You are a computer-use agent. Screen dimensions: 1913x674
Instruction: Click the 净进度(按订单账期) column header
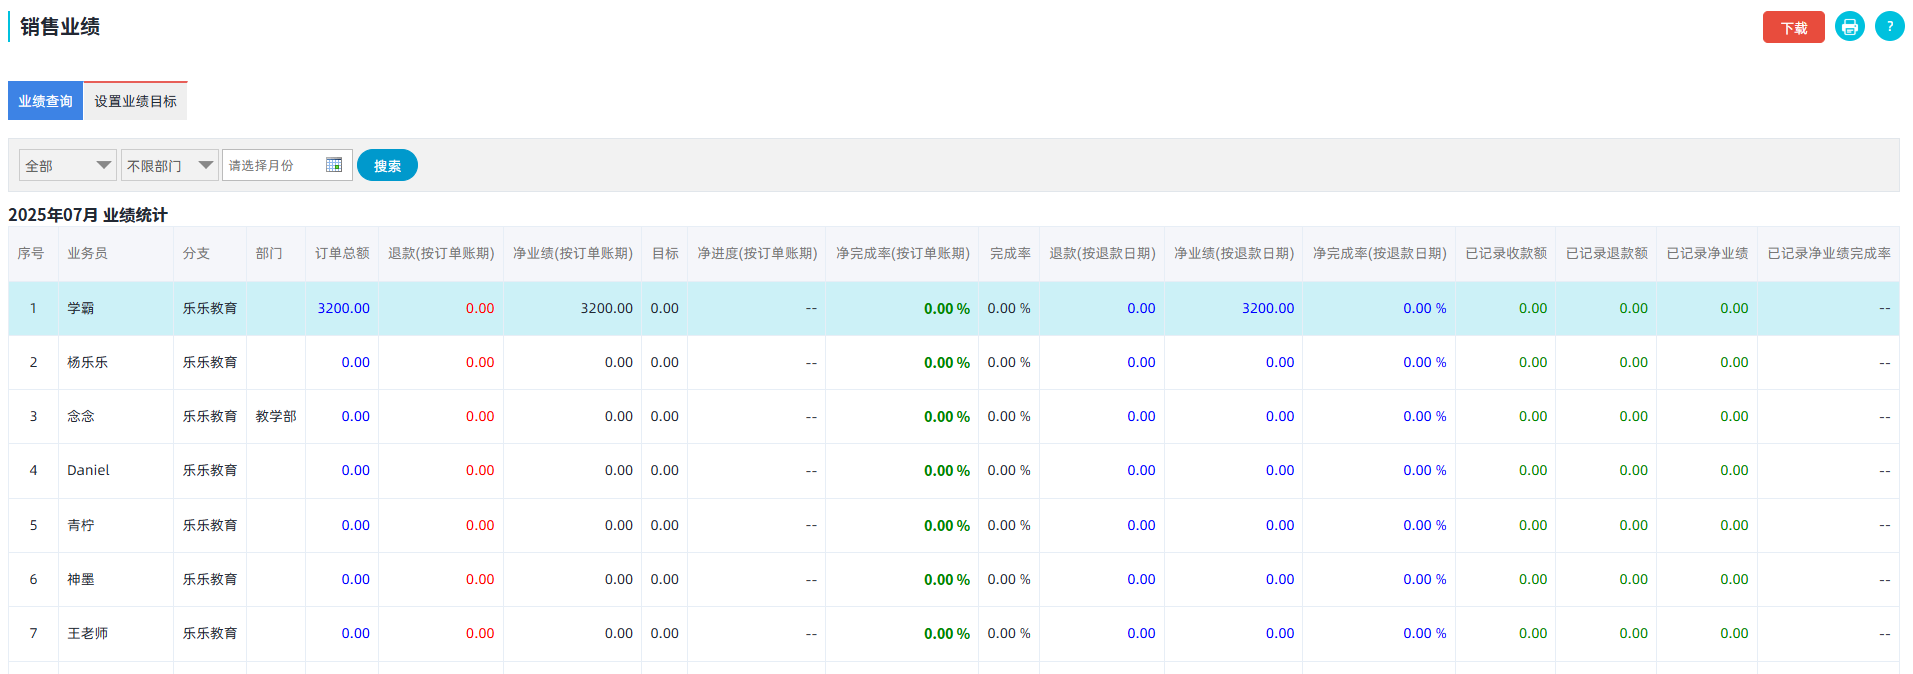757,254
